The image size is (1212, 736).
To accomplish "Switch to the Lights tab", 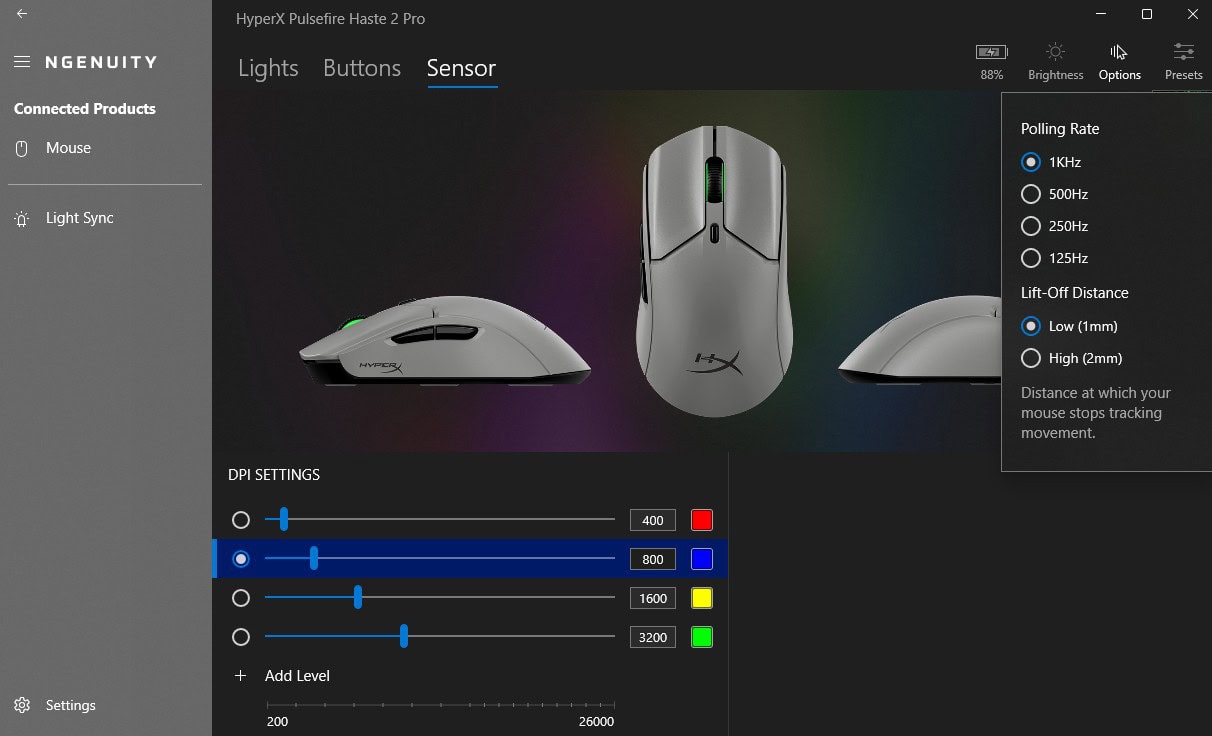I will point(268,68).
